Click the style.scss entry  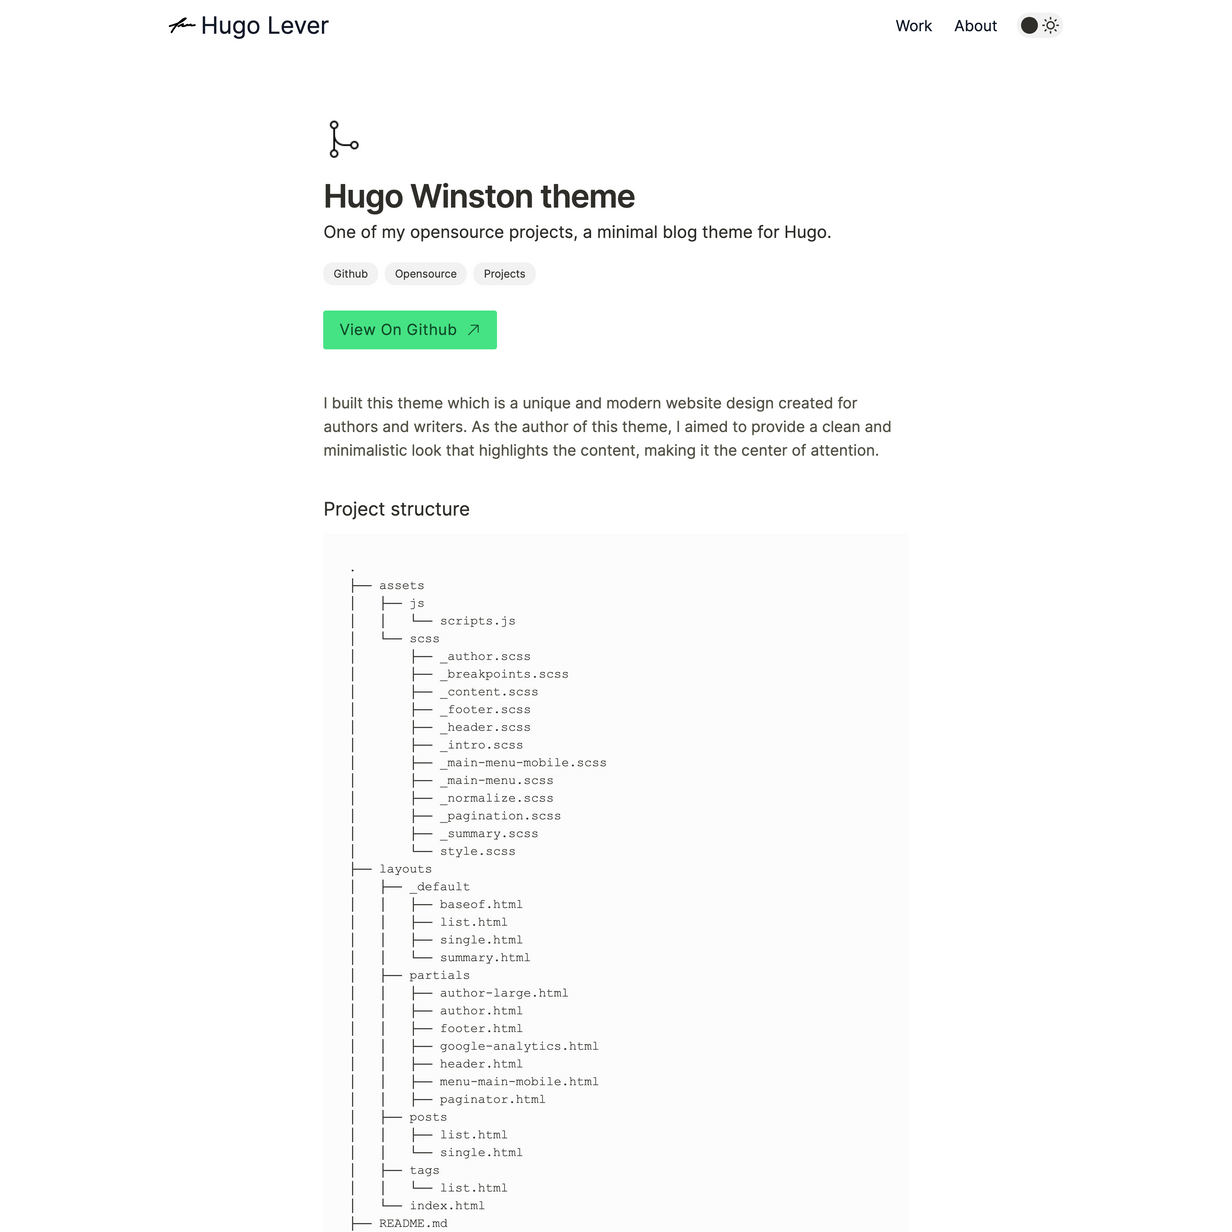click(x=478, y=852)
